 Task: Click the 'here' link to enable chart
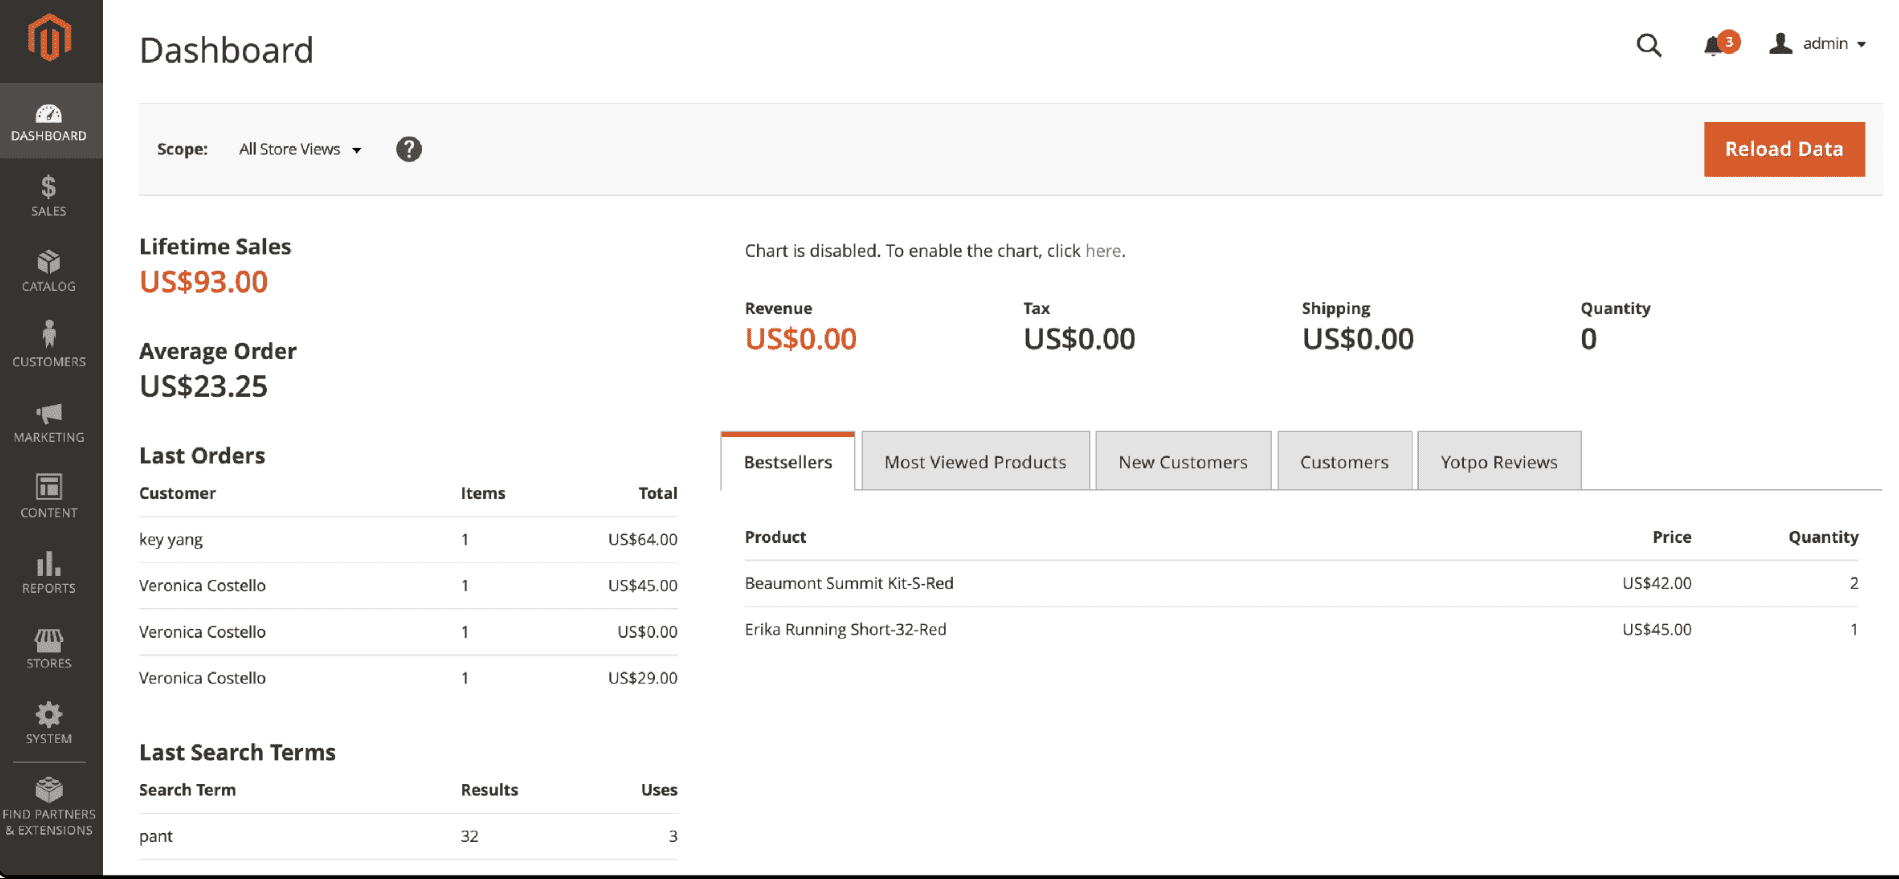tap(1102, 251)
